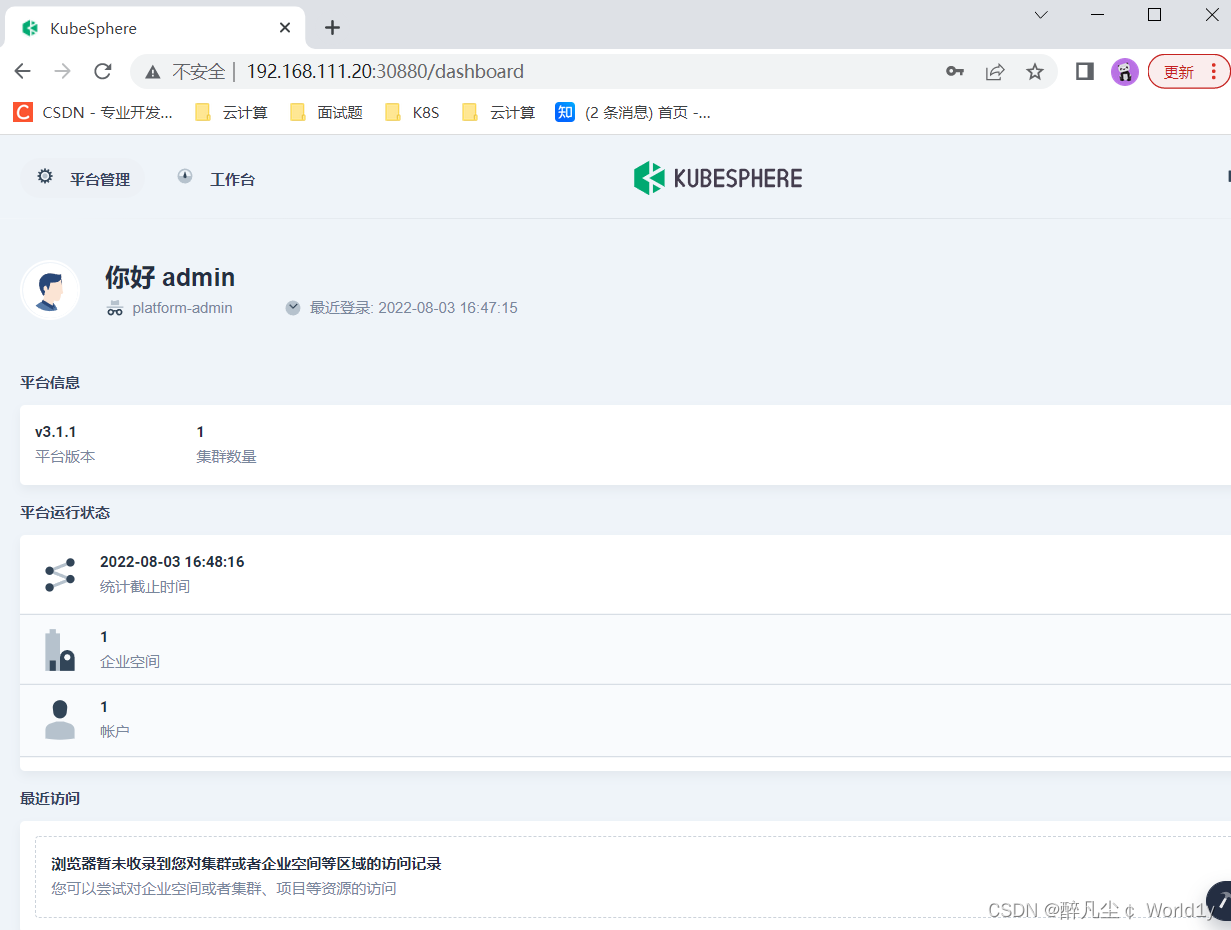
Task: Close the KubeSphere browser tab
Action: coord(285,28)
